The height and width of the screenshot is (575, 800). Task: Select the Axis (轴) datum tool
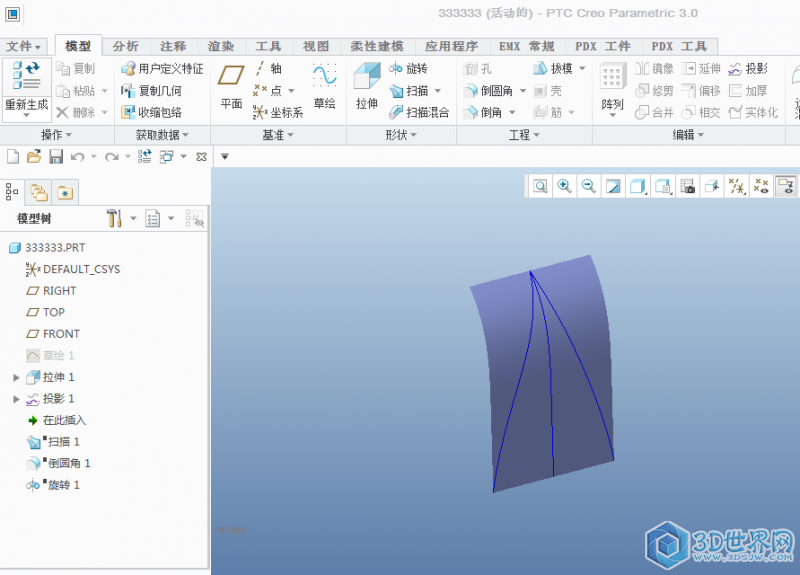pyautogui.click(x=268, y=68)
